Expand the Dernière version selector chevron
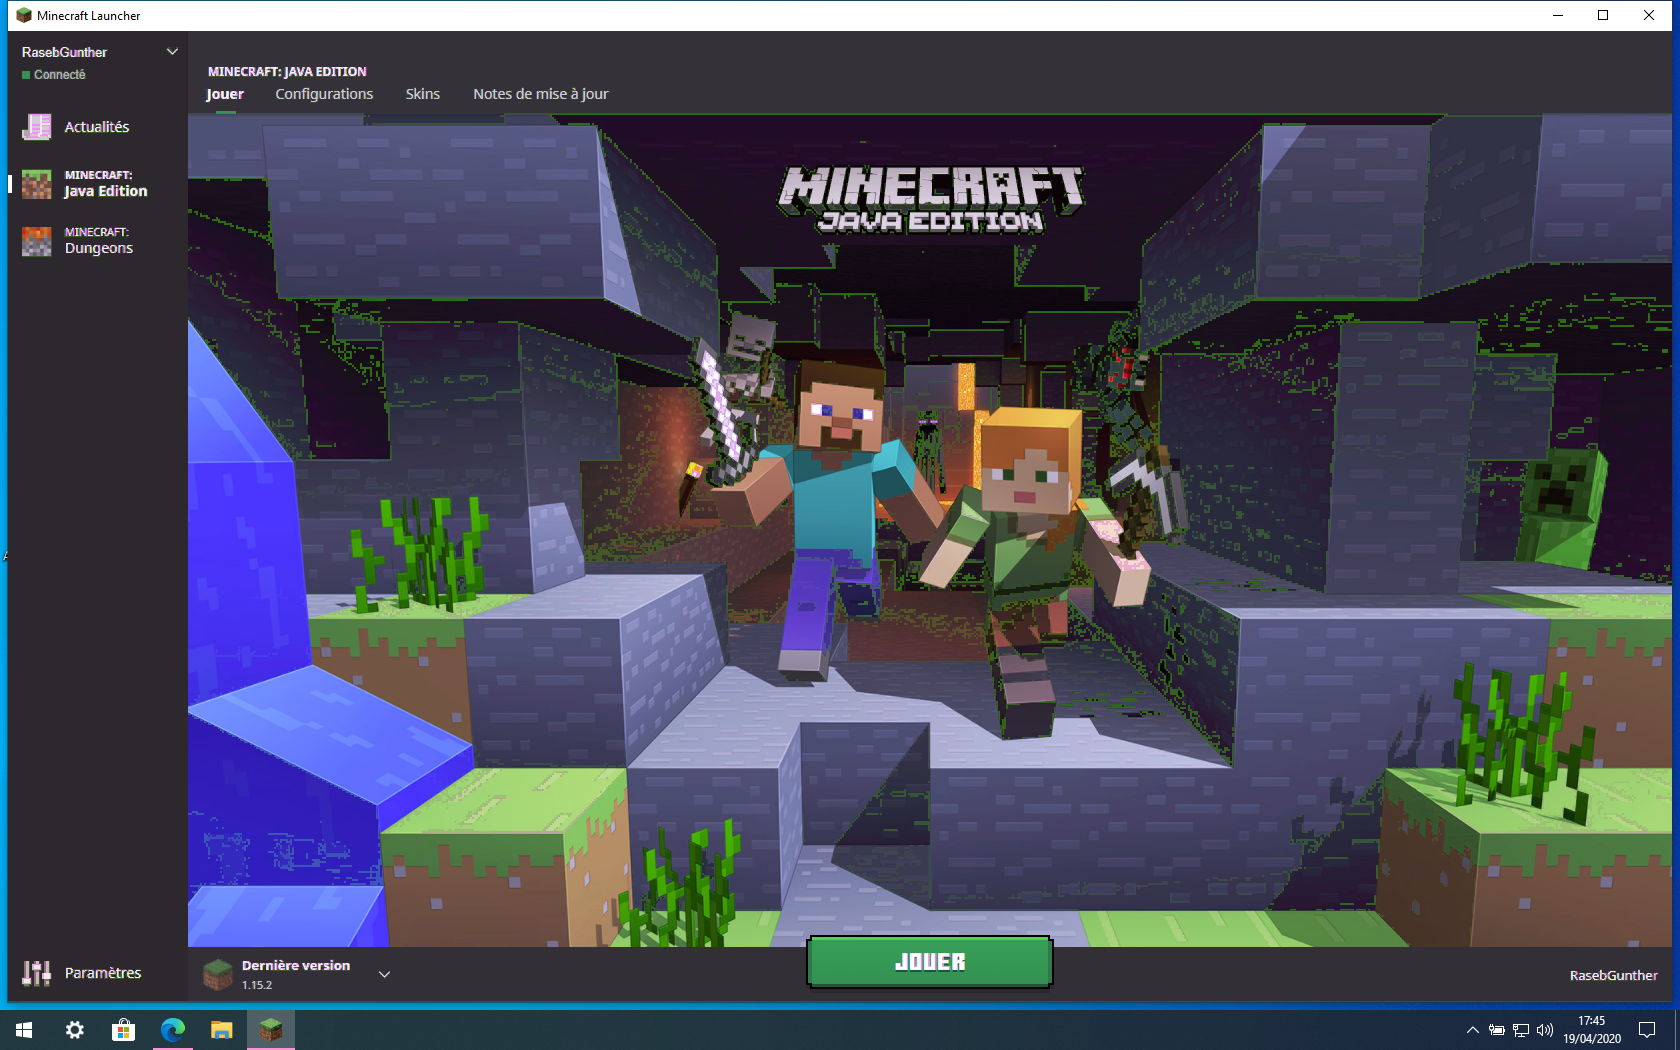The width and height of the screenshot is (1680, 1050). click(x=384, y=974)
